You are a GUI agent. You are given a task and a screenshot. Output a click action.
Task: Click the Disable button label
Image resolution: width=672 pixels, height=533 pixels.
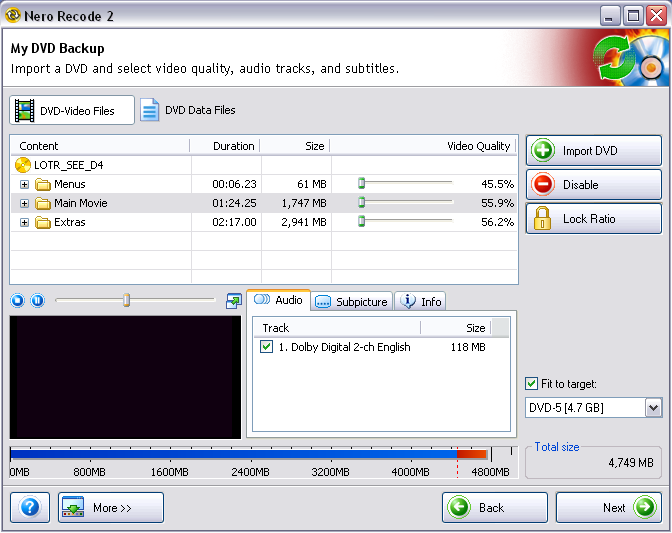(580, 185)
